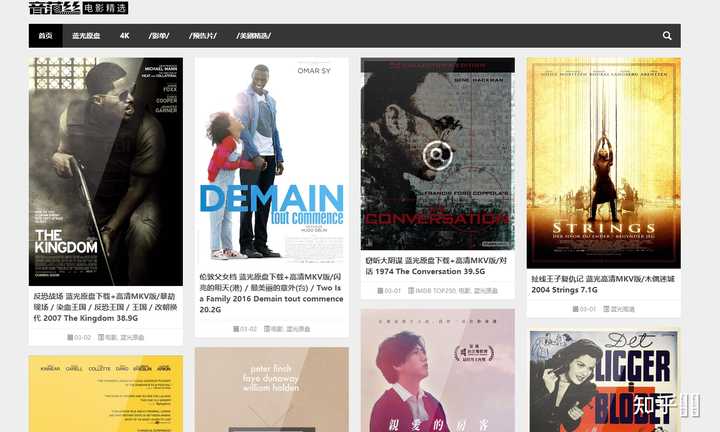
Task: Open the Demain tout commence 20.2G title link
Action: [271, 293]
